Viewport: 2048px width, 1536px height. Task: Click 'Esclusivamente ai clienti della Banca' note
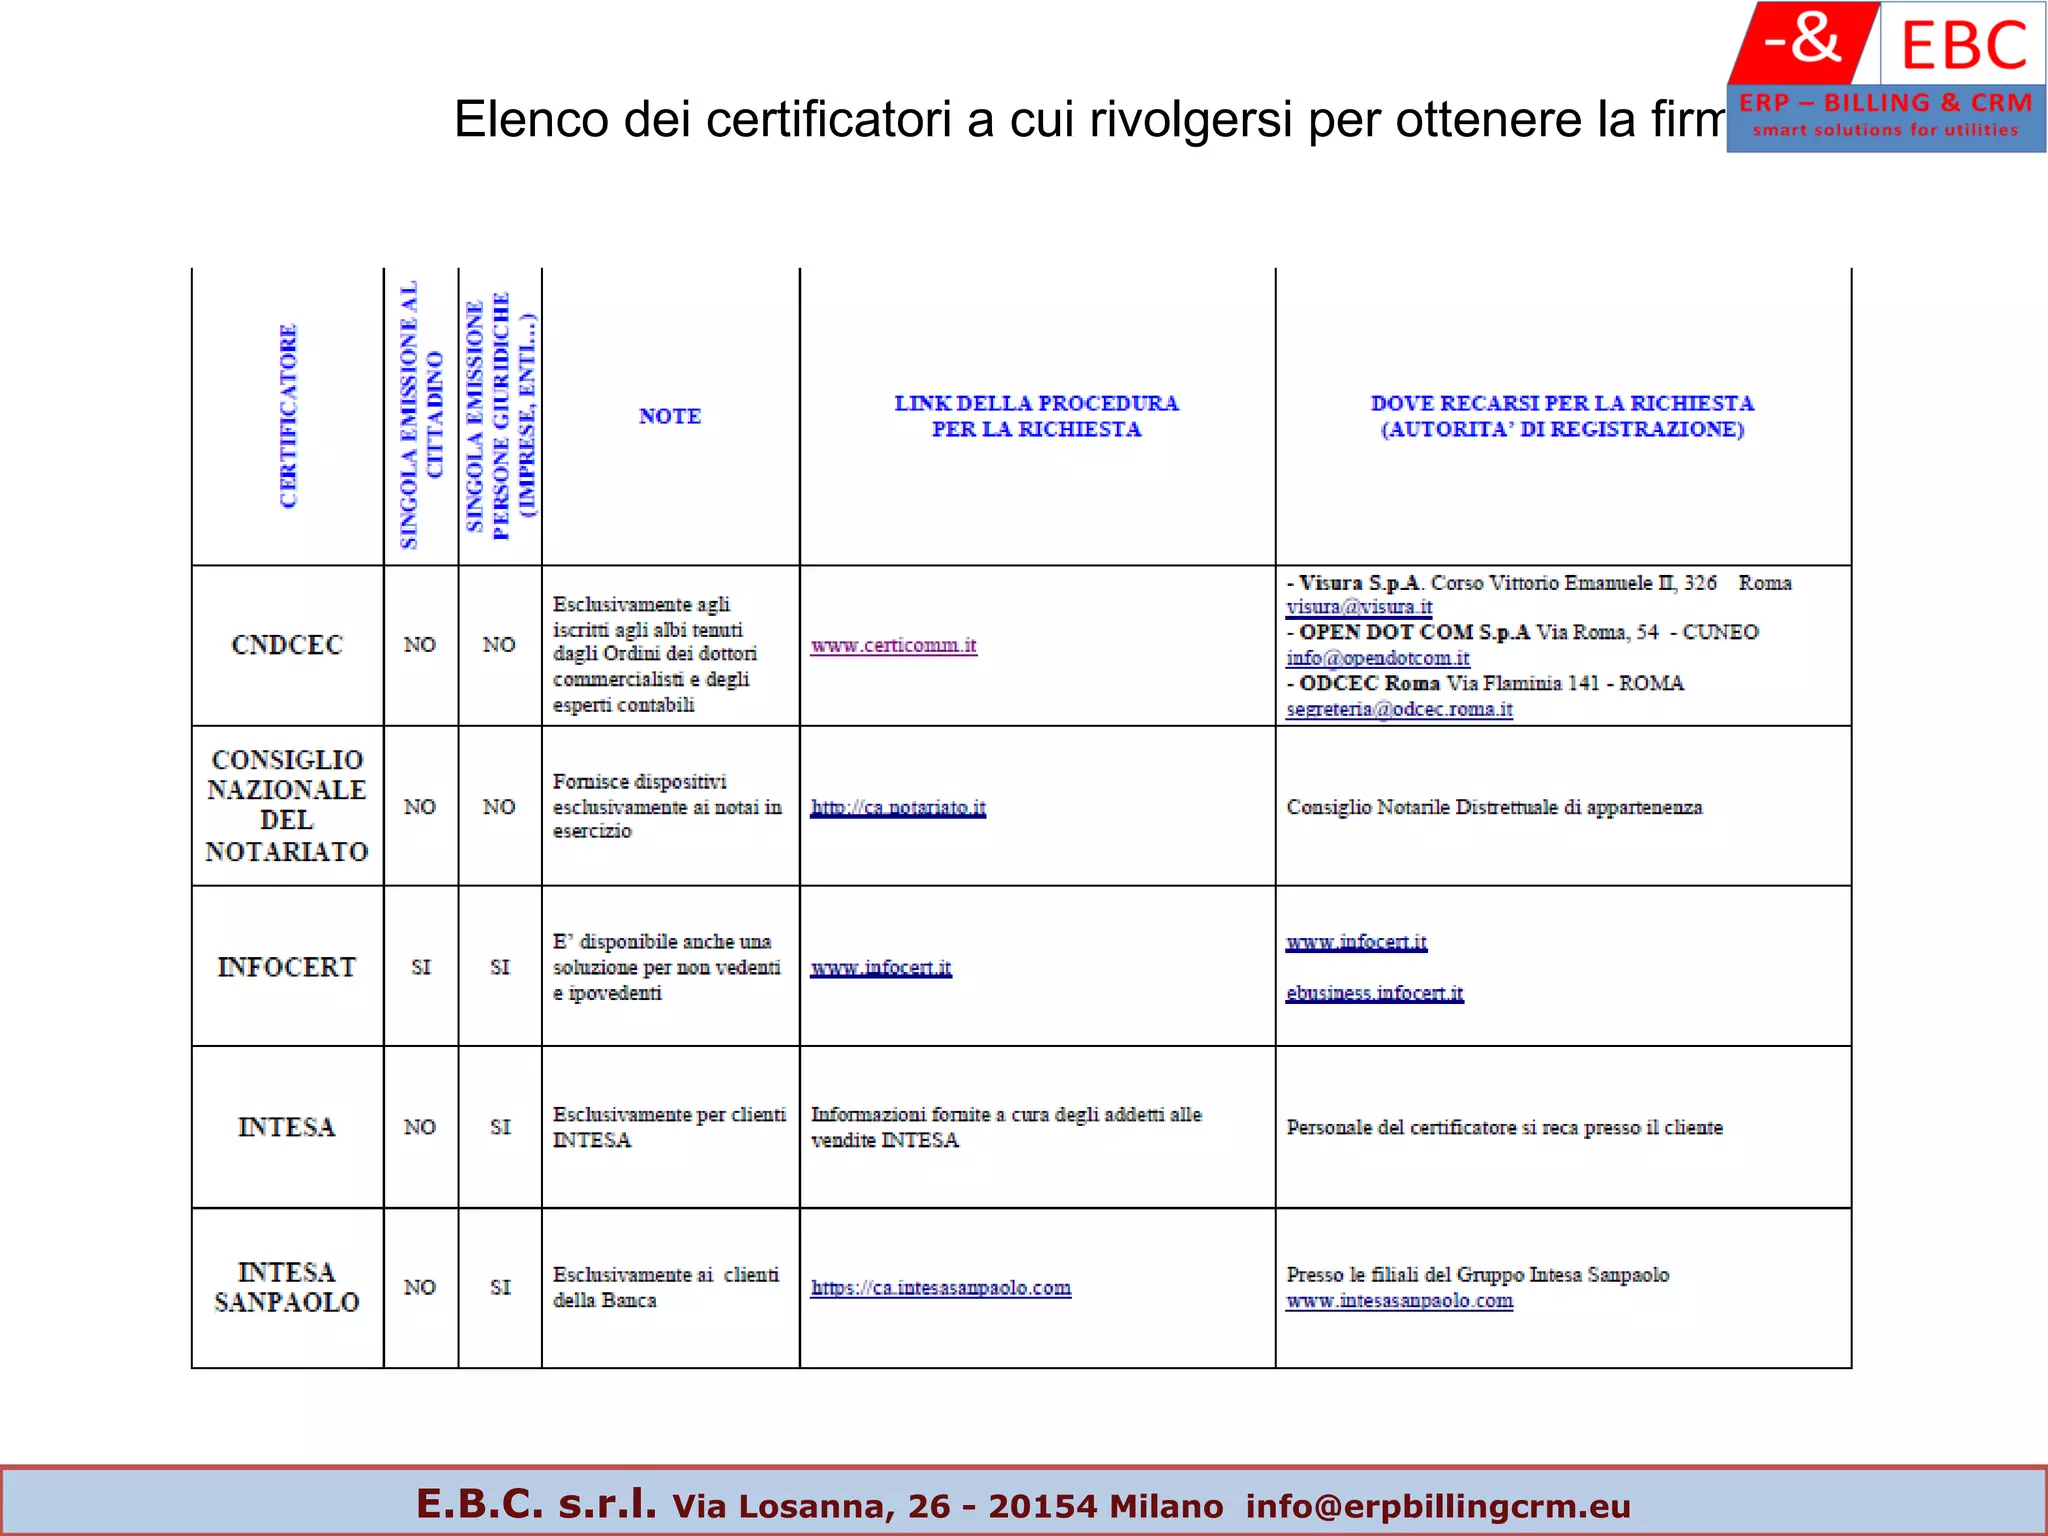(666, 1288)
